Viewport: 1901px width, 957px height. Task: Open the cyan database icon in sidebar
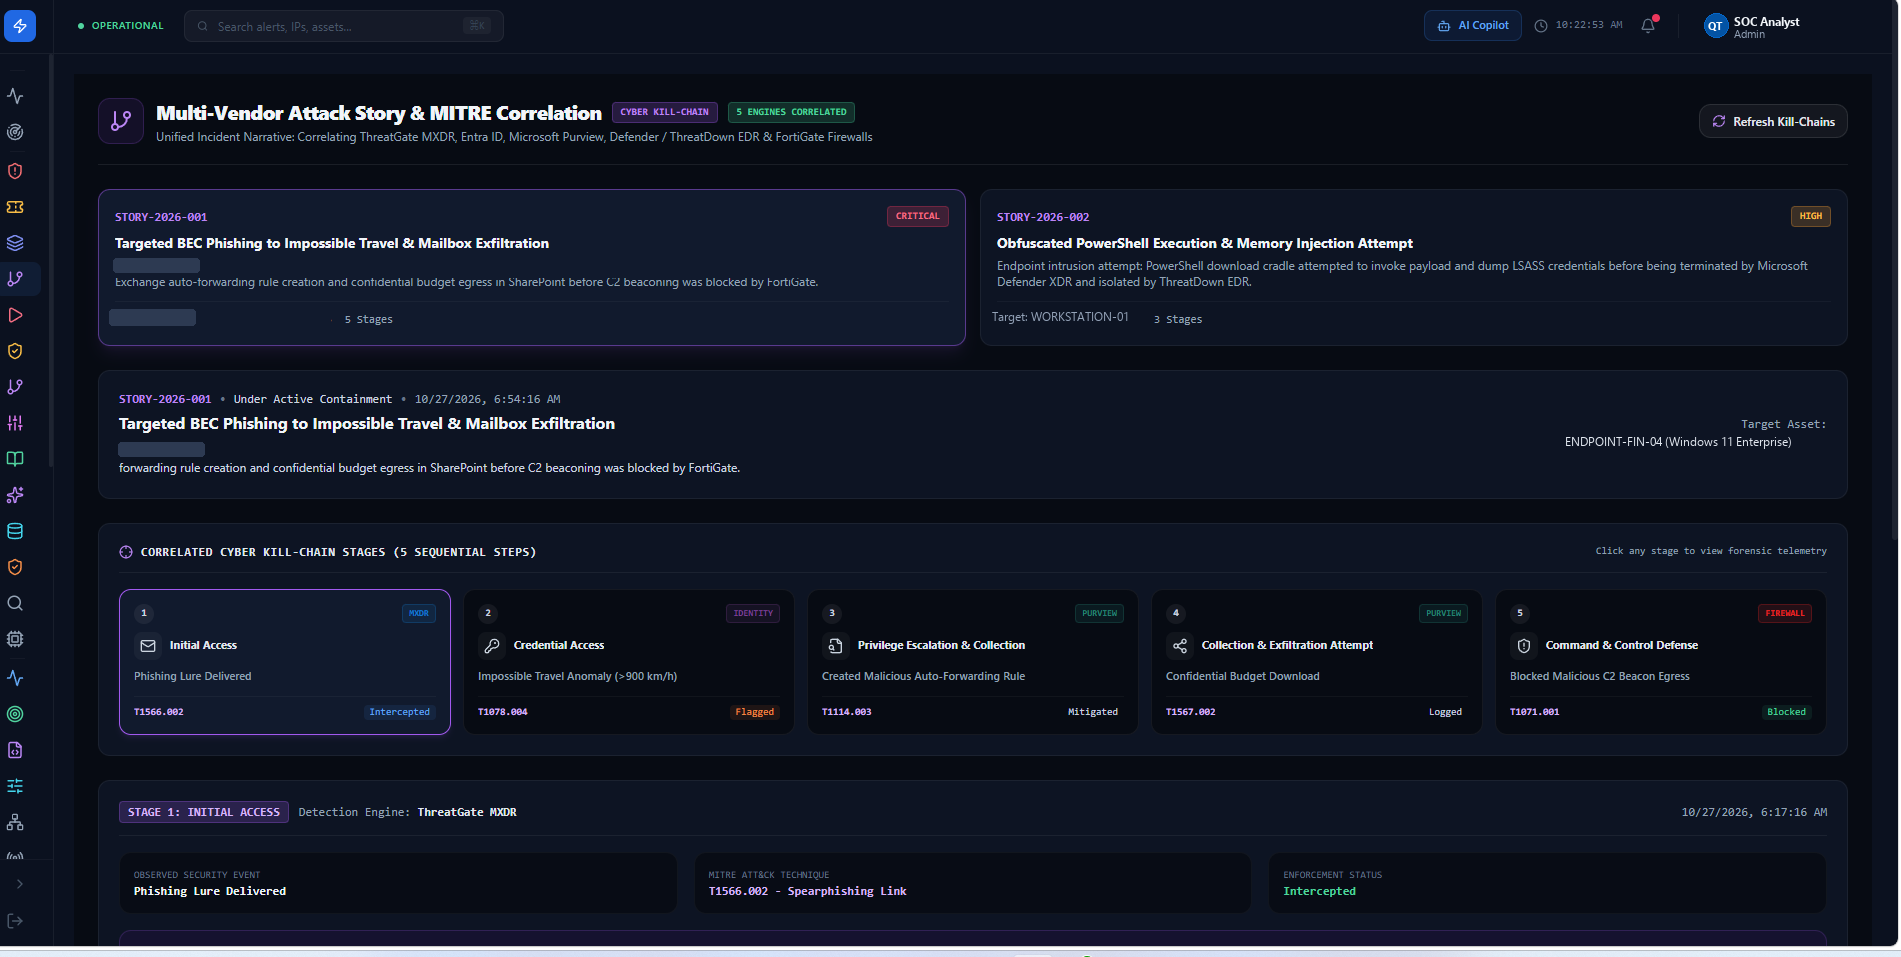pyautogui.click(x=15, y=531)
